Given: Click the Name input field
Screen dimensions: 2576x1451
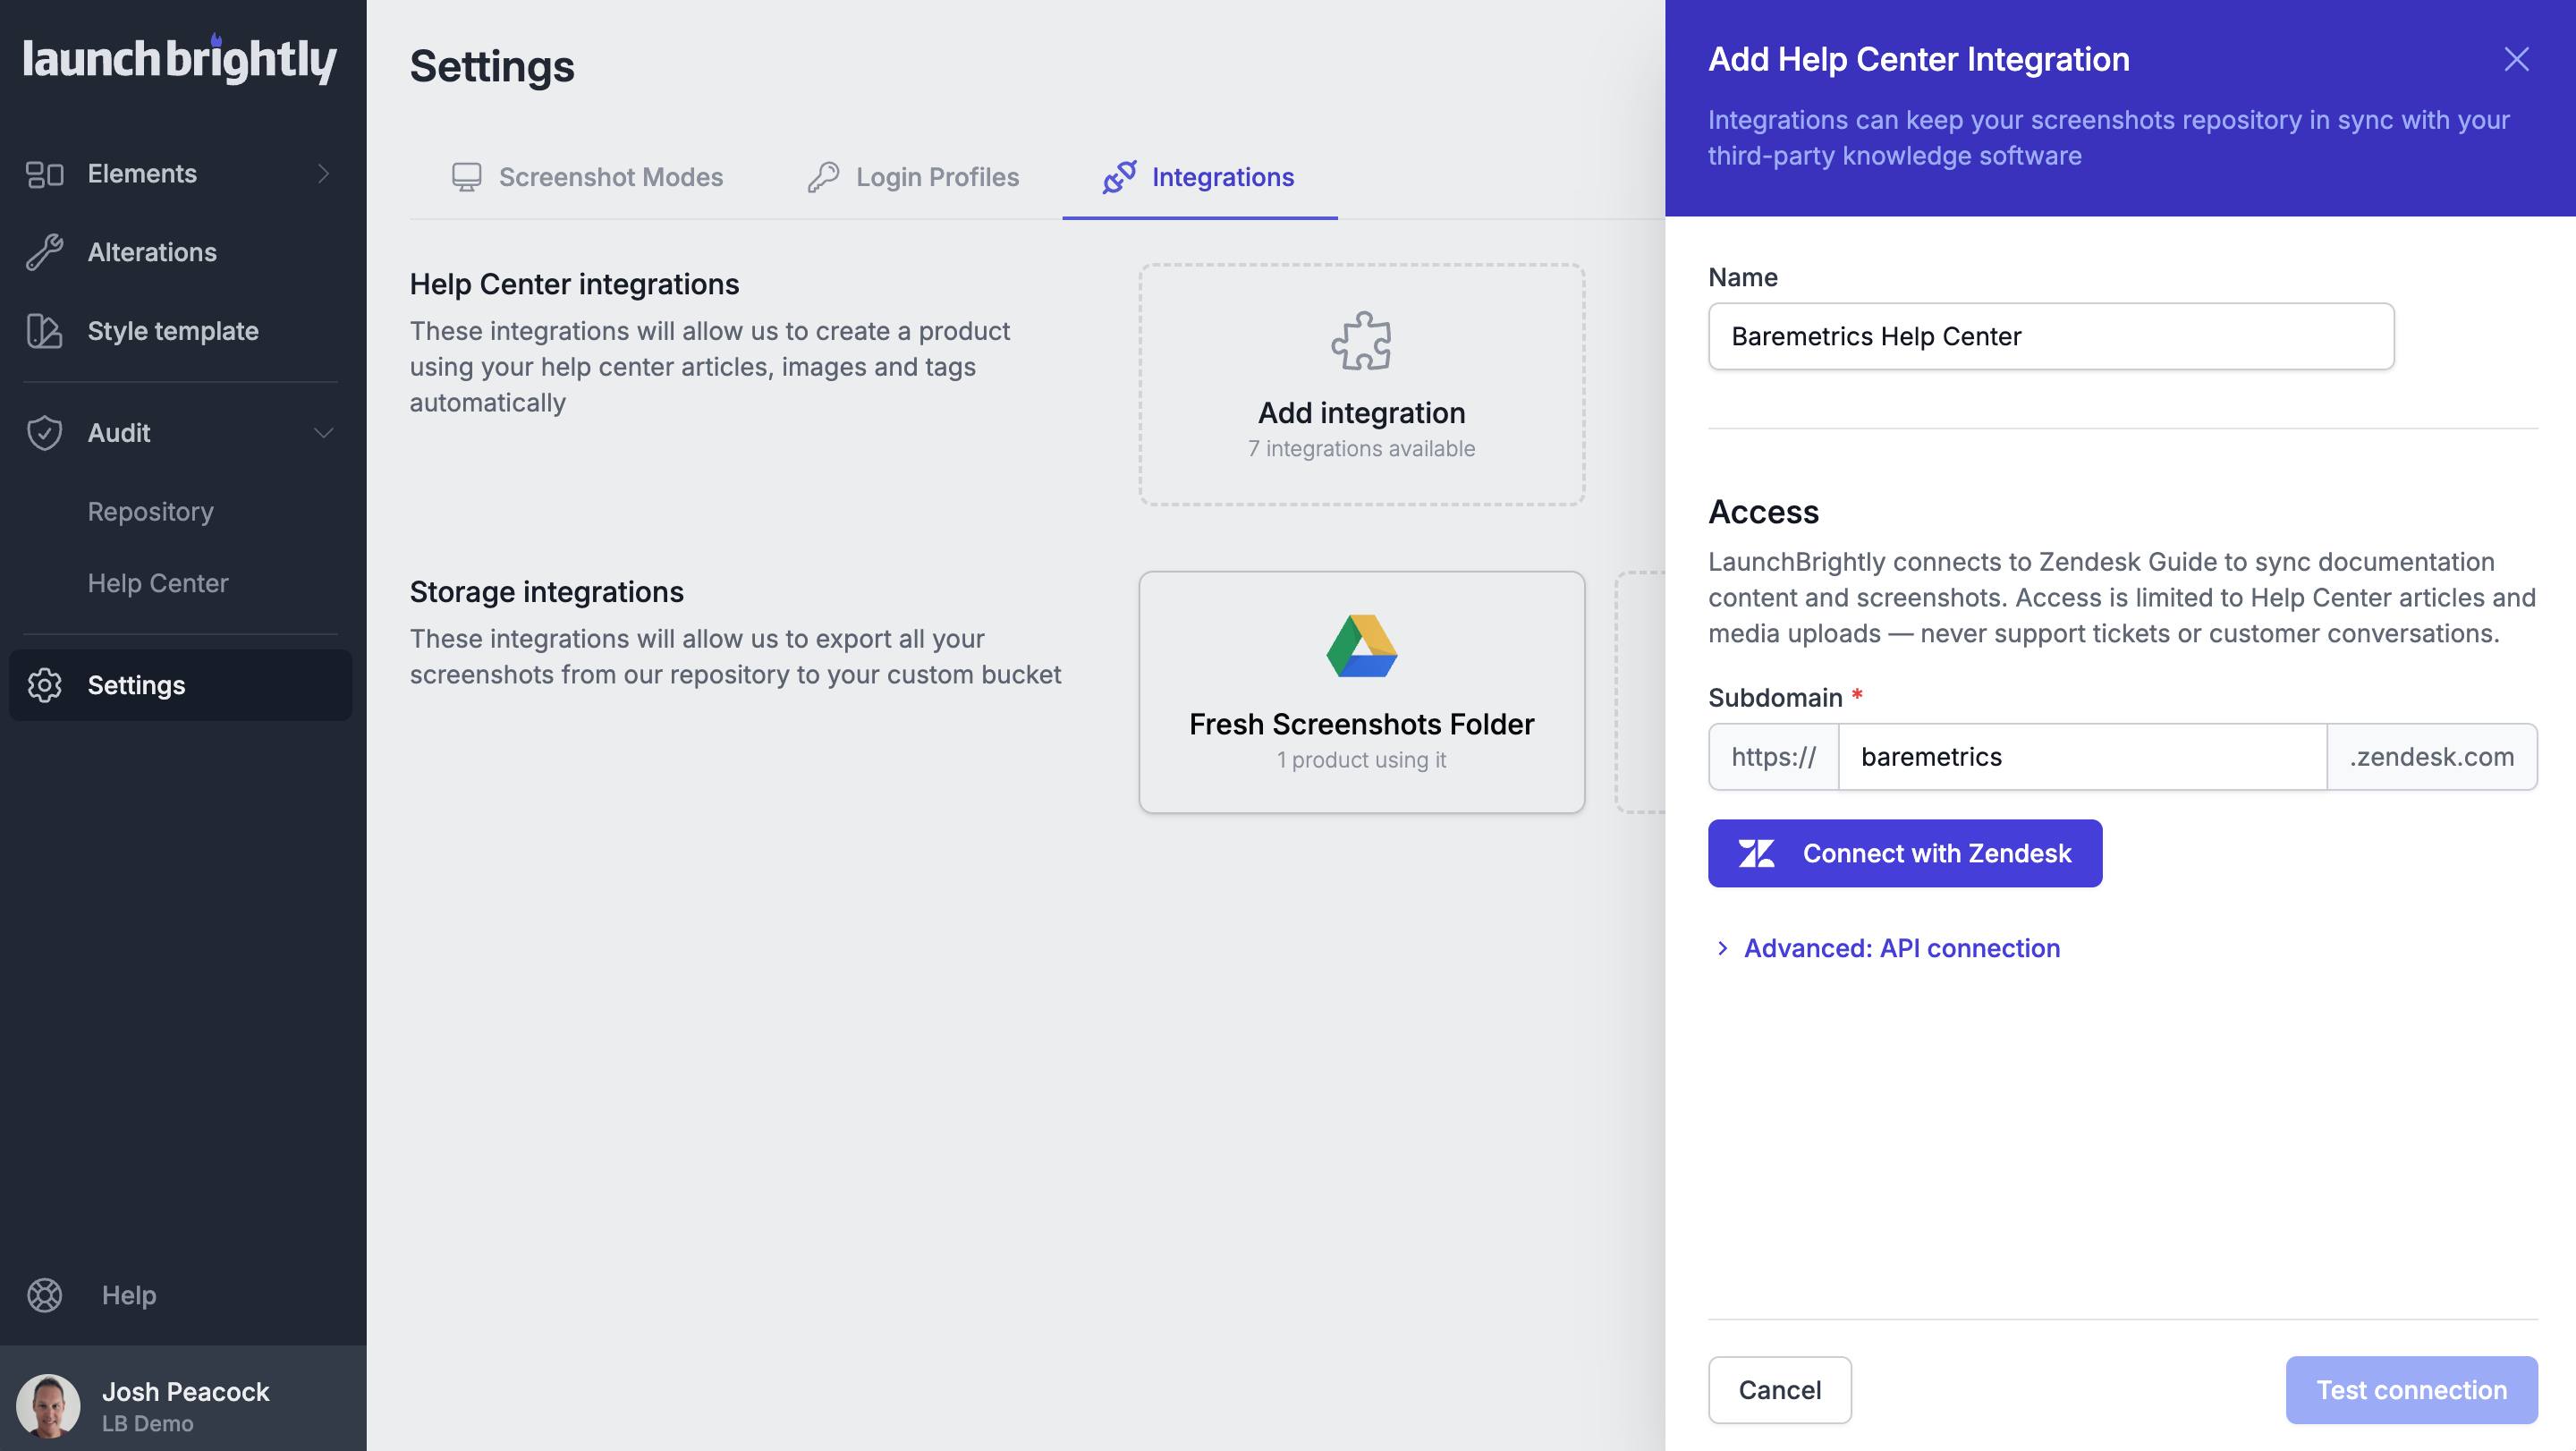Looking at the screenshot, I should click(2051, 336).
